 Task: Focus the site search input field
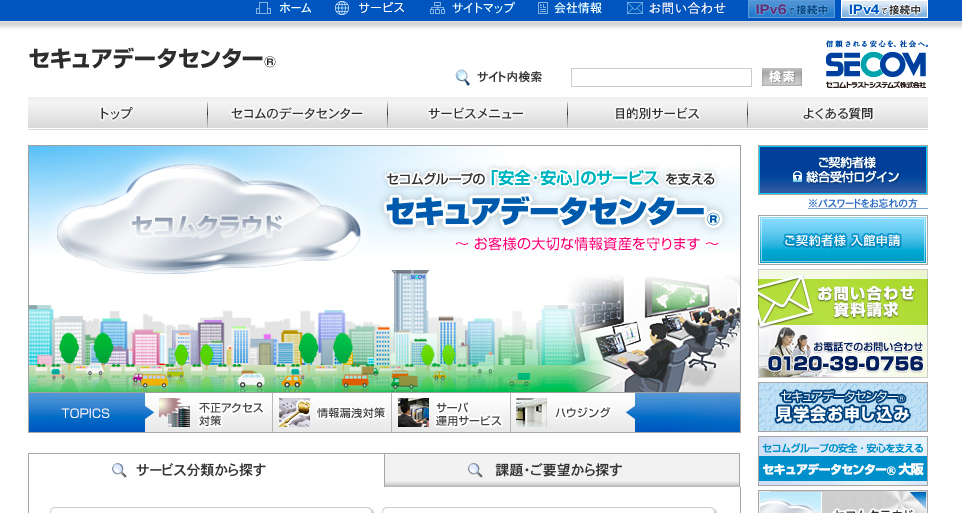coord(661,77)
